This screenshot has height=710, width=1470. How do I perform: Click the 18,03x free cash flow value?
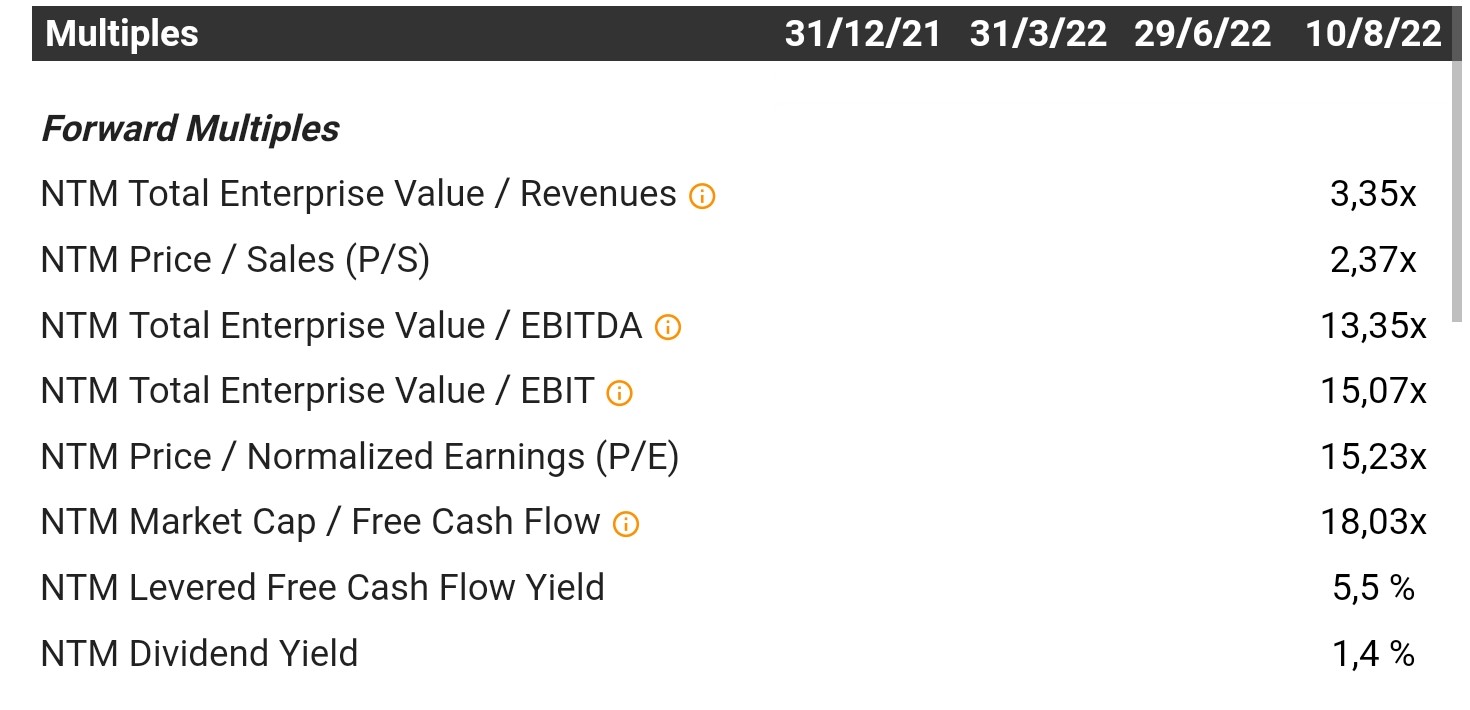(x=1373, y=522)
